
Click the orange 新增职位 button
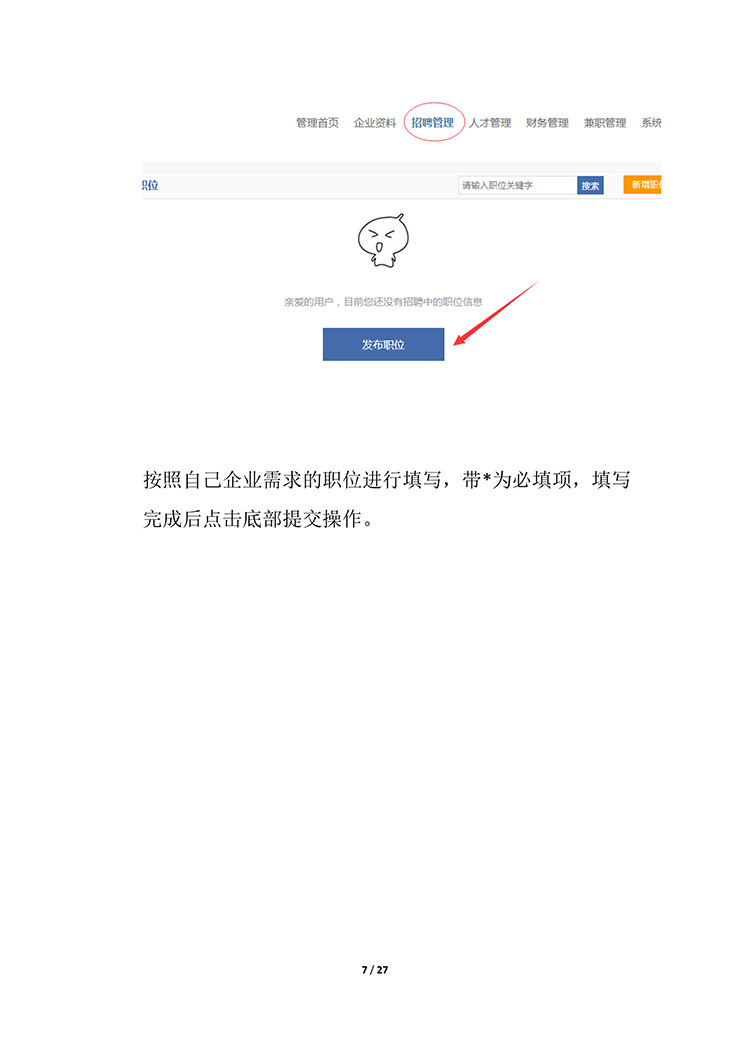tap(643, 185)
